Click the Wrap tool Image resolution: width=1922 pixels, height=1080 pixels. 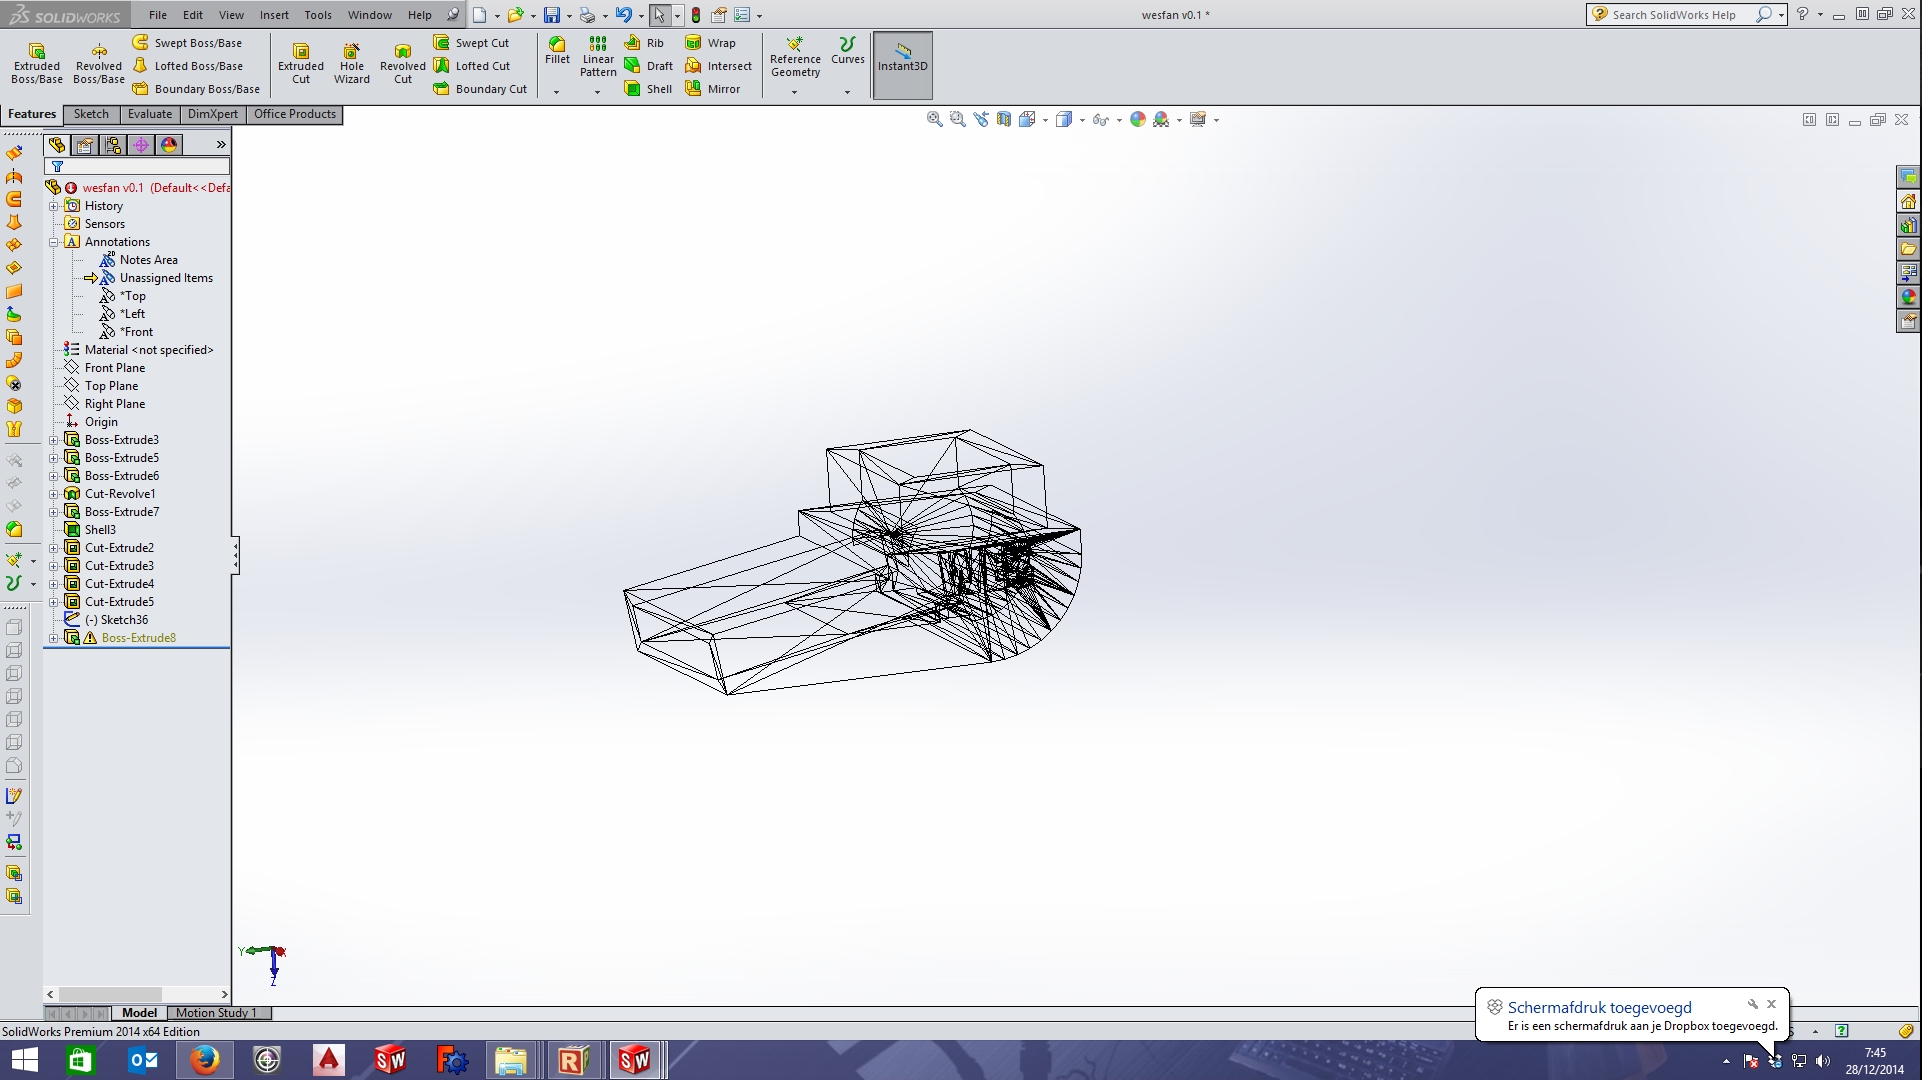(710, 43)
